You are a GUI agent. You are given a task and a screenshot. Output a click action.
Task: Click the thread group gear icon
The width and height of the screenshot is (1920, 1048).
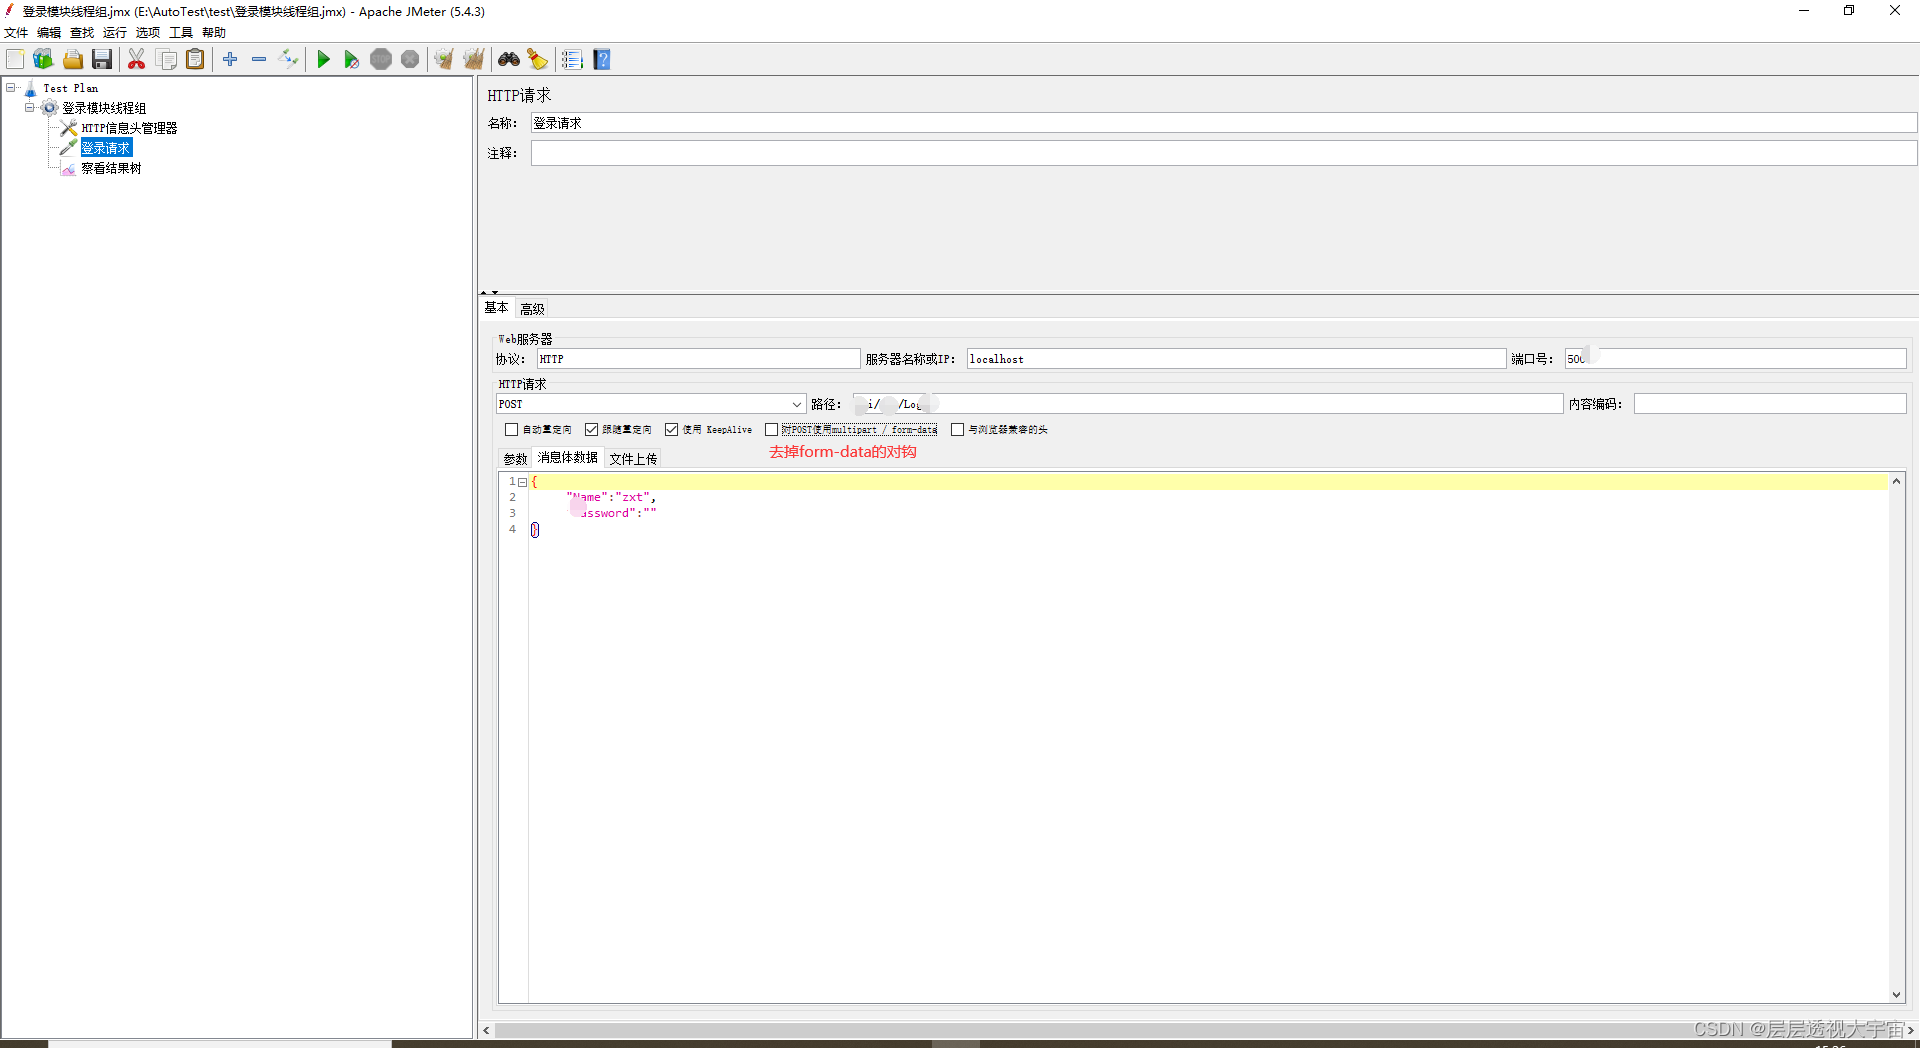[49, 108]
